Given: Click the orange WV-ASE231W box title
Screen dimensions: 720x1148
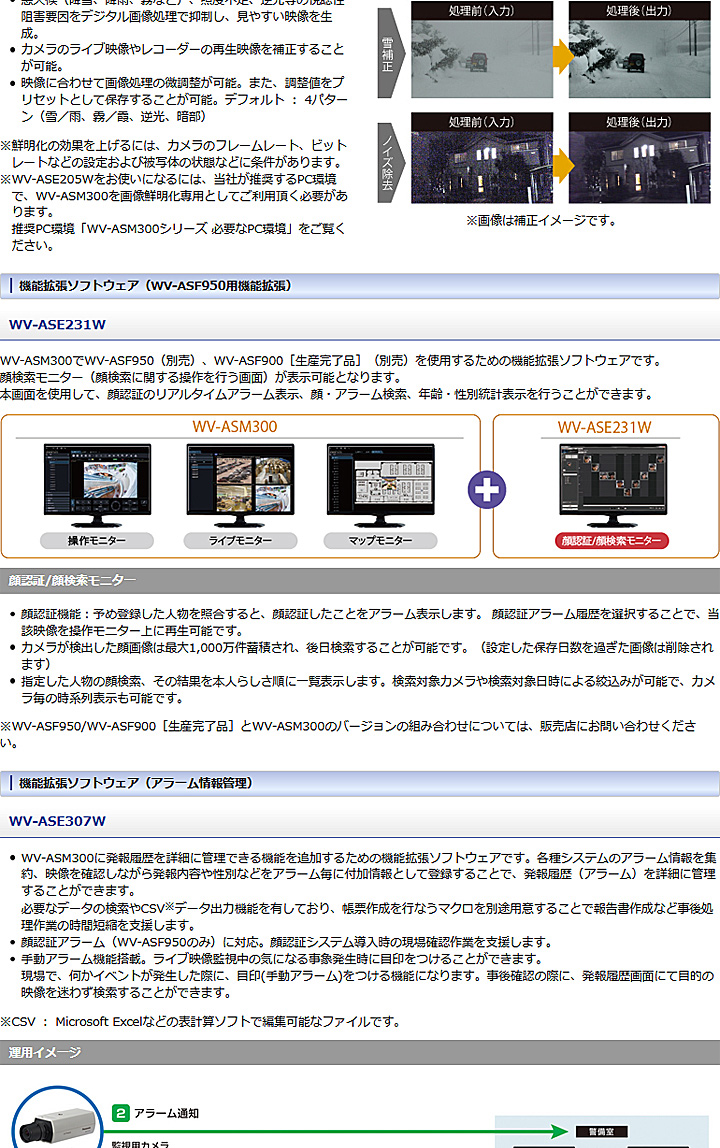Looking at the screenshot, I should [604, 427].
